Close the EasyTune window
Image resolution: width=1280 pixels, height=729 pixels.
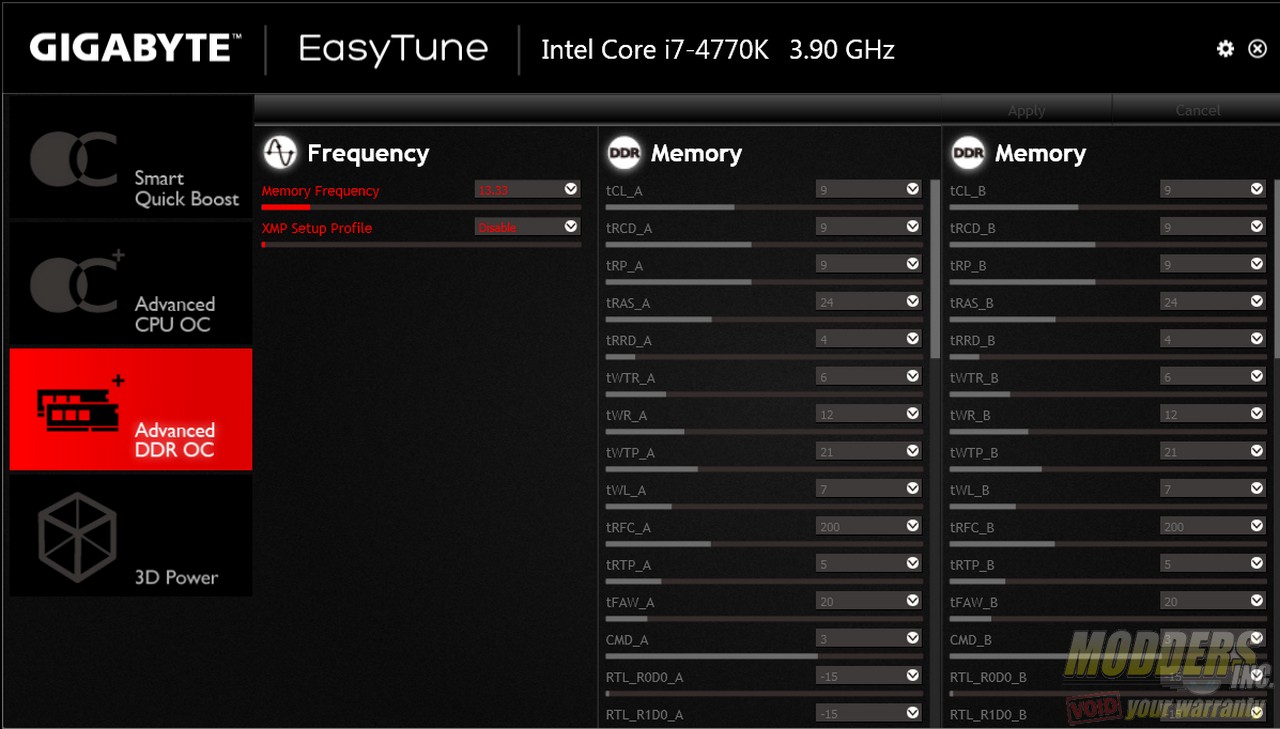(1257, 48)
